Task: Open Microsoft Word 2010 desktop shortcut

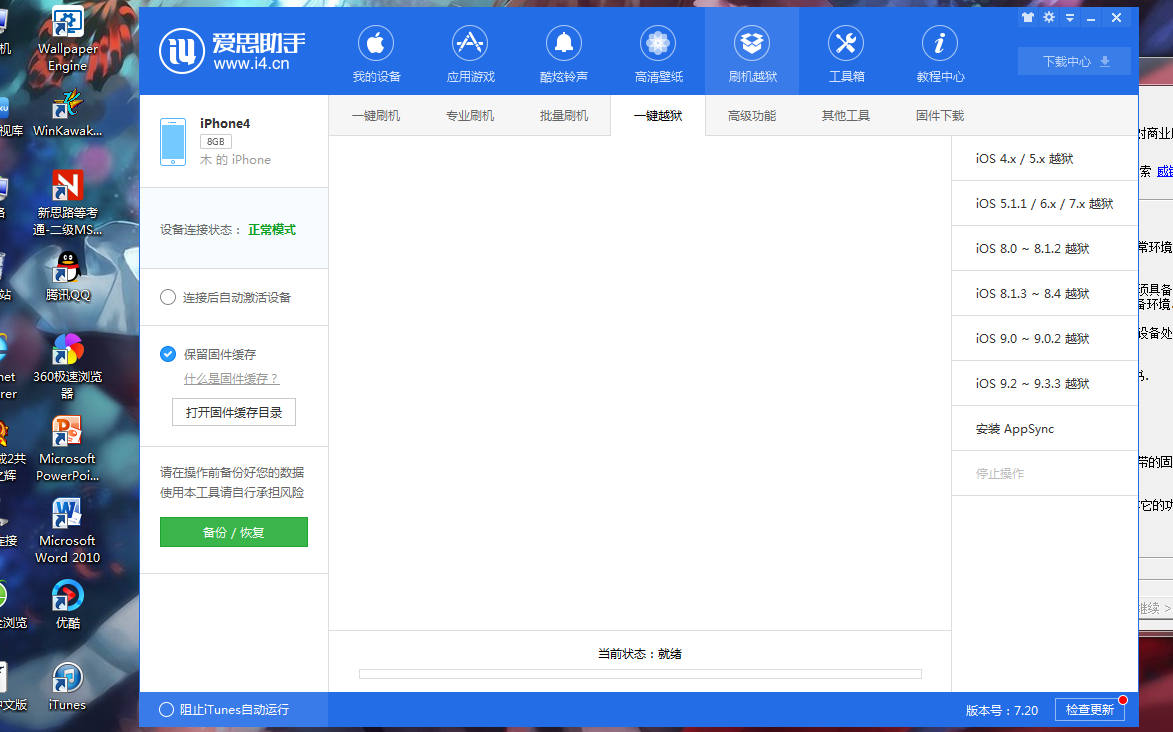Action: [67, 531]
